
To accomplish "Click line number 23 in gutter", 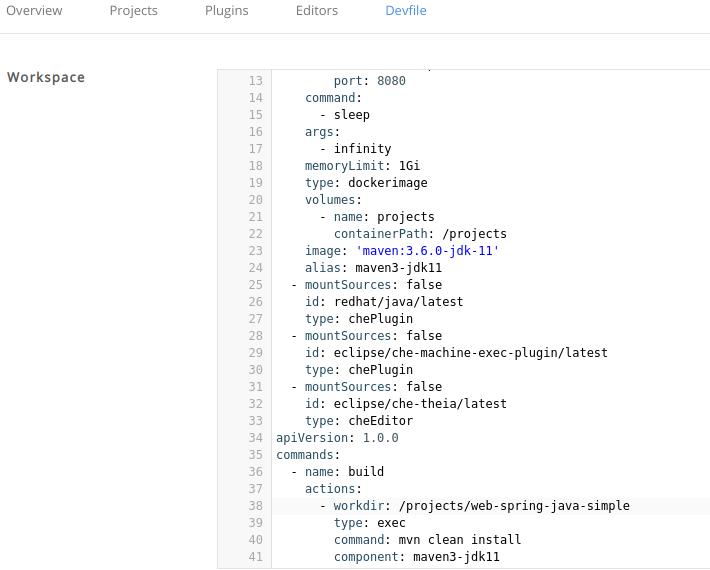I will (x=254, y=251).
